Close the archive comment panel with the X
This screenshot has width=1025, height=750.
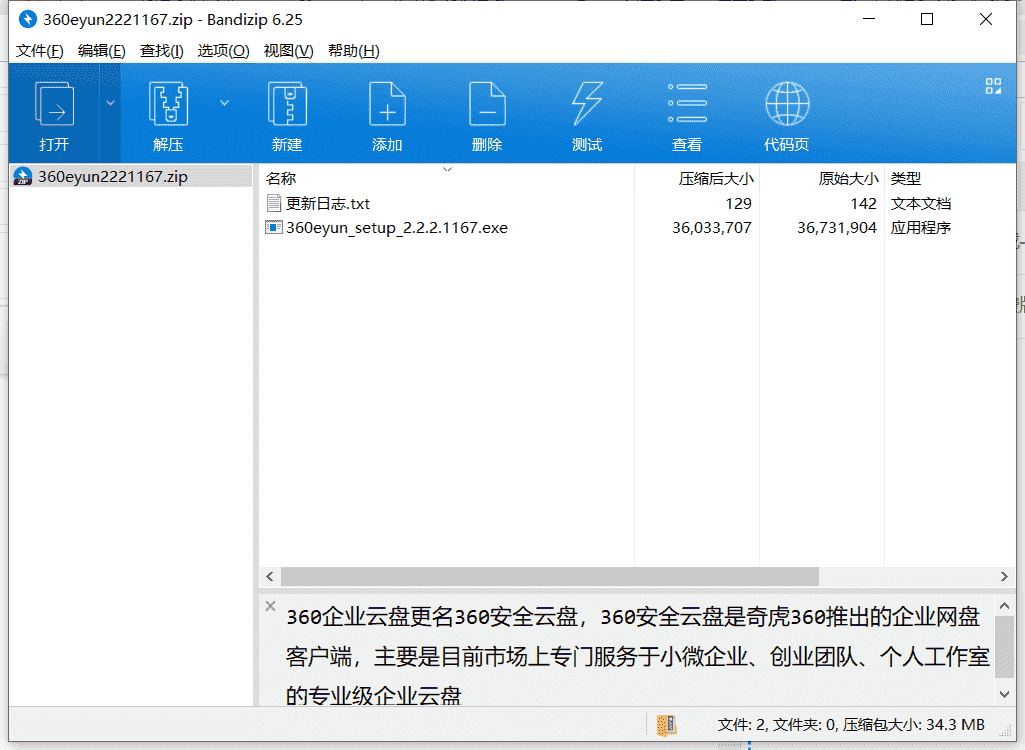point(271,606)
